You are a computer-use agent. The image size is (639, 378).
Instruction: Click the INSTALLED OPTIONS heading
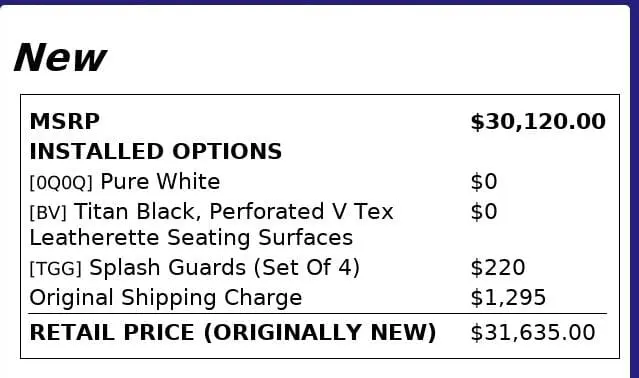pyautogui.click(x=156, y=151)
